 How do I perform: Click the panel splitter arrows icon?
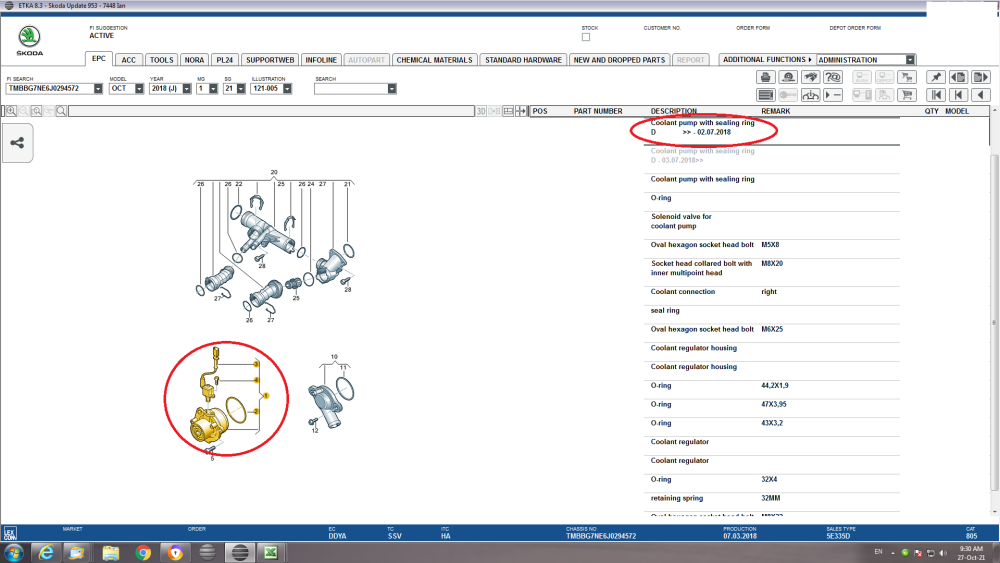tap(521, 111)
